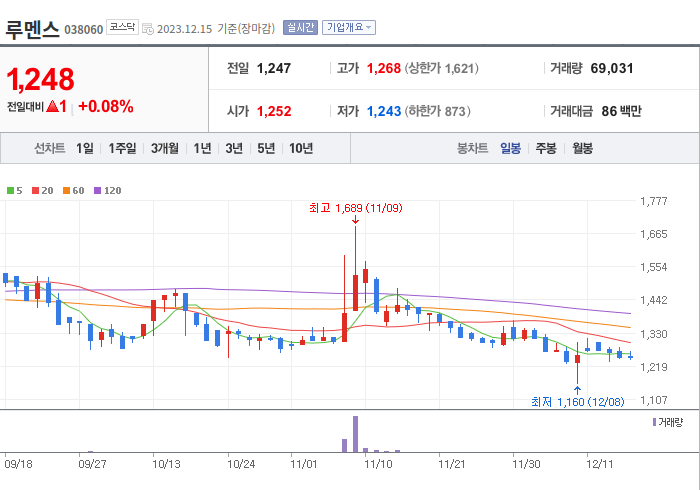Switch to 일봉 candlestick chart
The width and height of the screenshot is (700, 490).
point(510,148)
